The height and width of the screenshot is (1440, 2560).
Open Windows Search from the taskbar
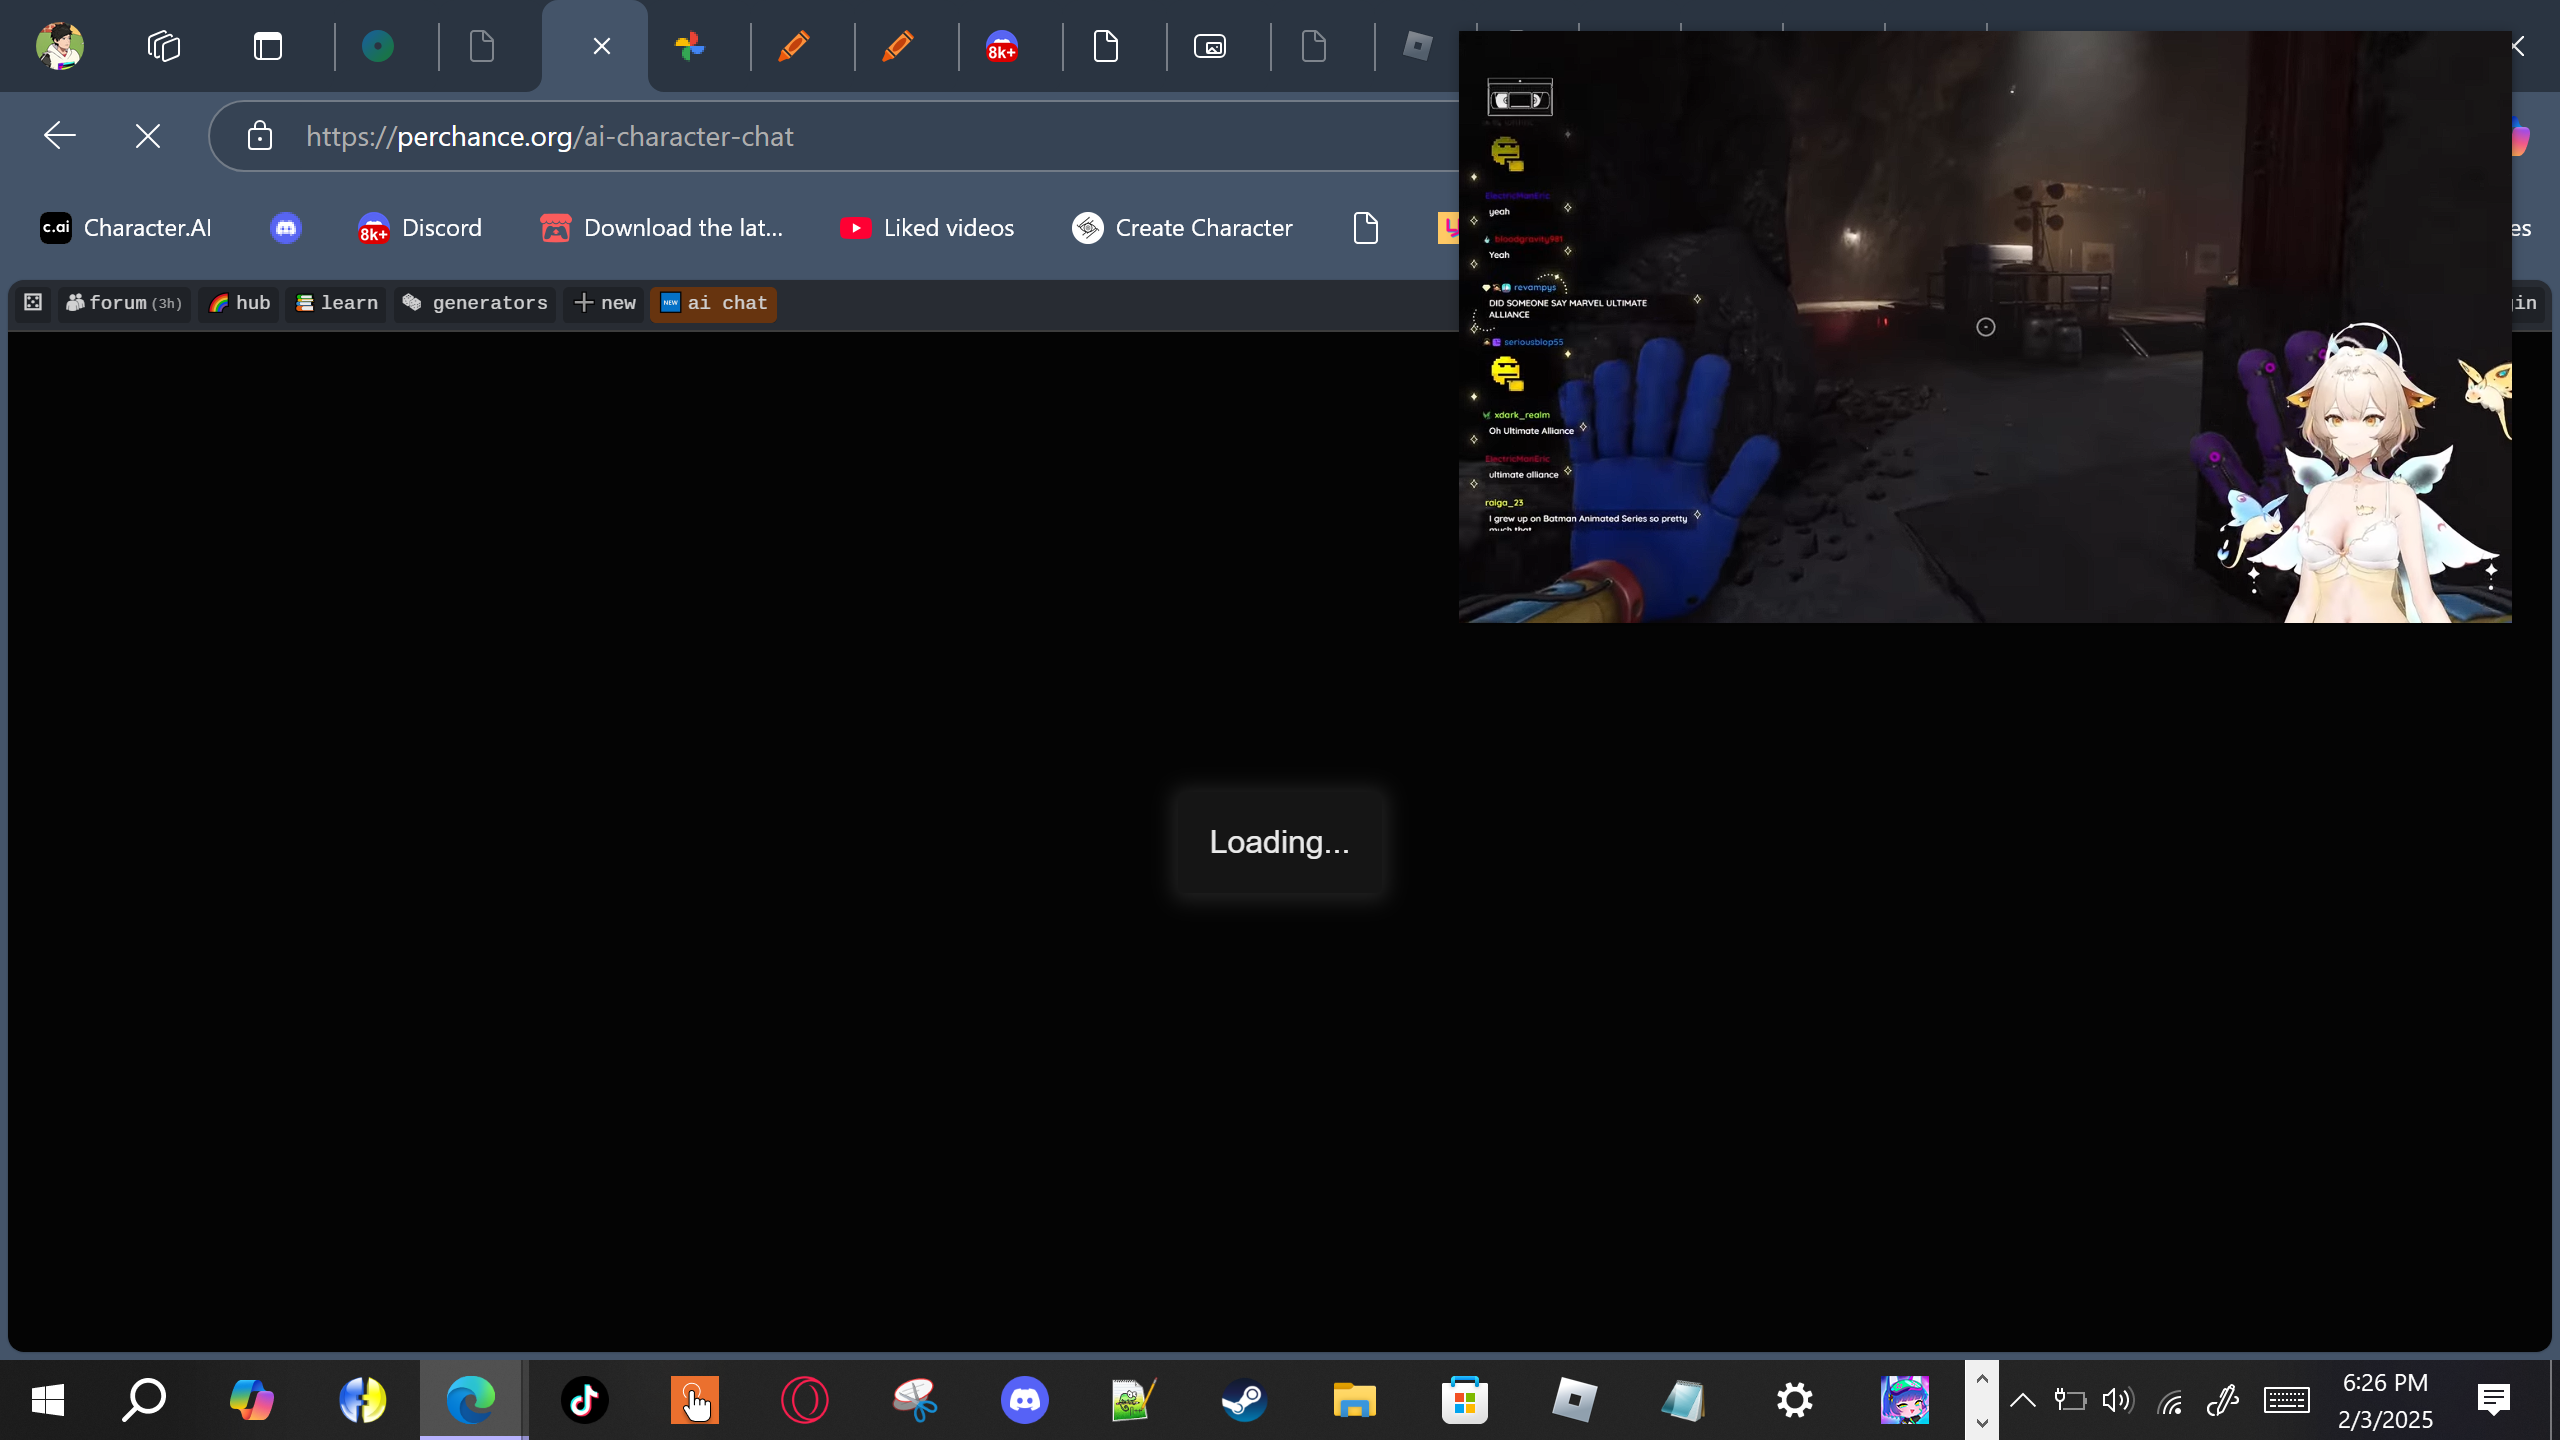(x=144, y=1400)
